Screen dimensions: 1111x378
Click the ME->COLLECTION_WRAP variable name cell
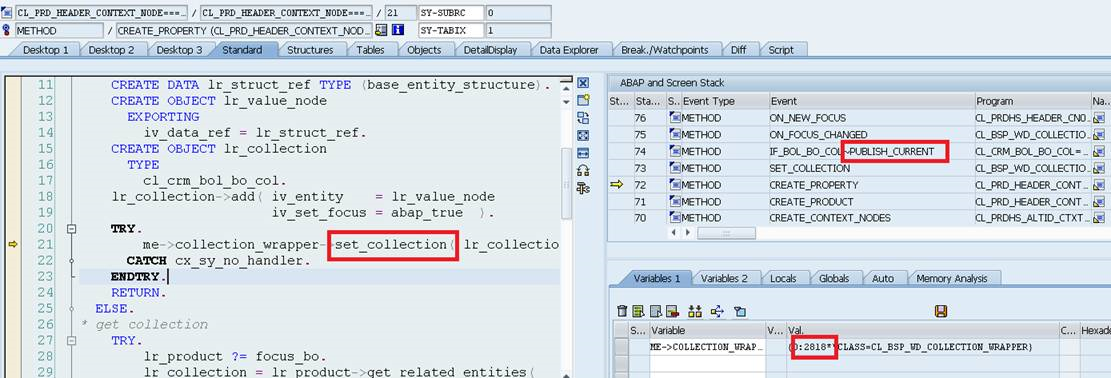tap(707, 347)
